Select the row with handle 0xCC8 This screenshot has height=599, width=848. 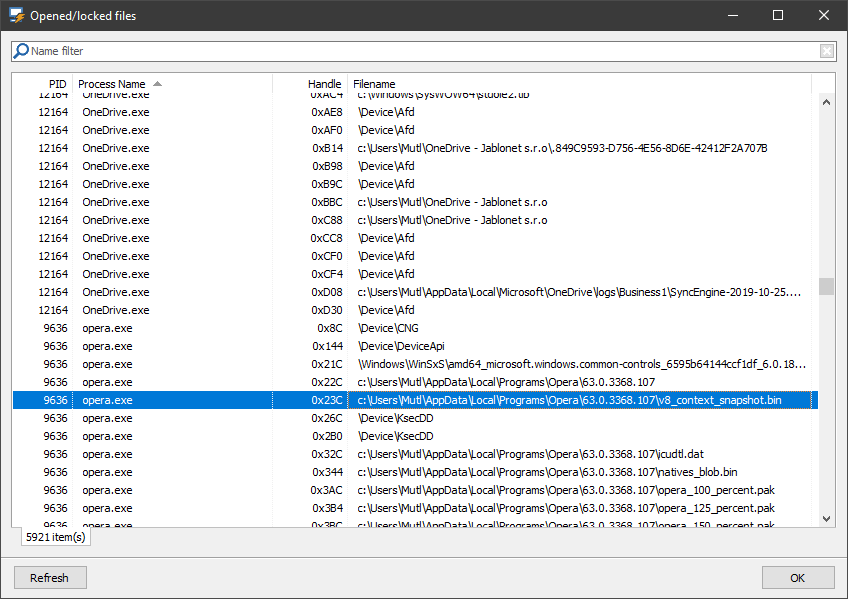415,238
